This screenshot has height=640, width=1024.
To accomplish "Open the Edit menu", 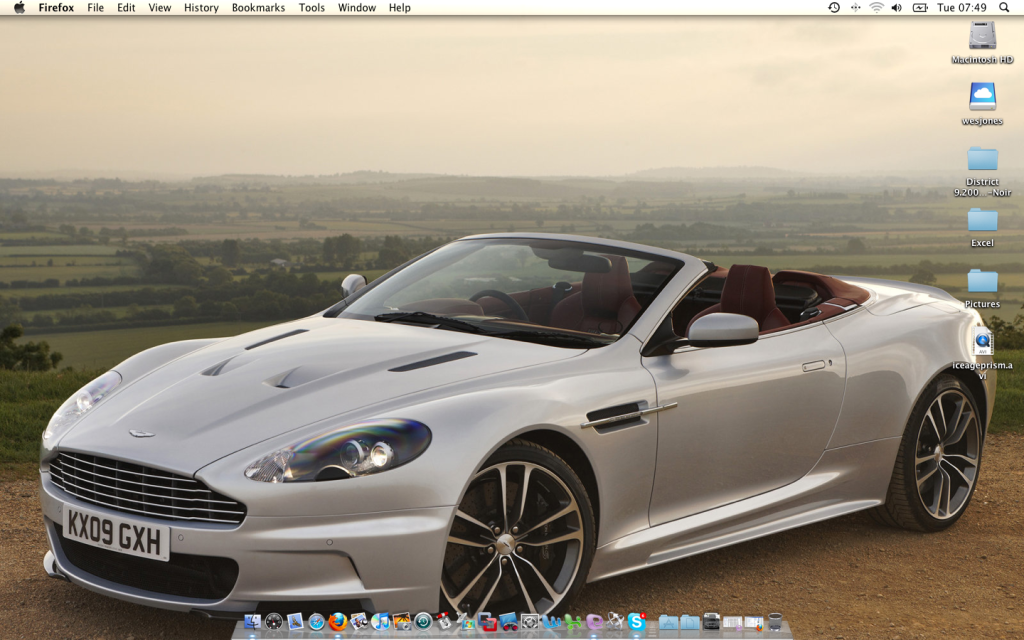I will tap(126, 8).
